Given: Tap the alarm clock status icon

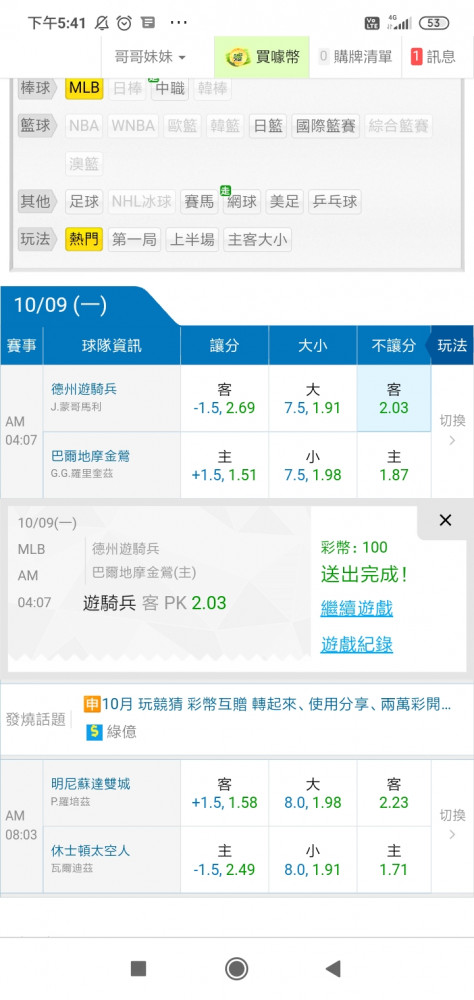Looking at the screenshot, I should click(x=124, y=23).
